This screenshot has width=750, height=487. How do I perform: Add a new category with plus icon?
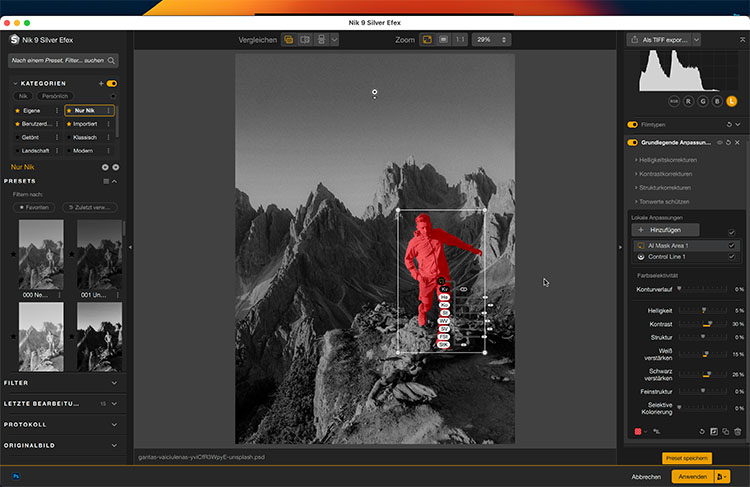[x=101, y=83]
